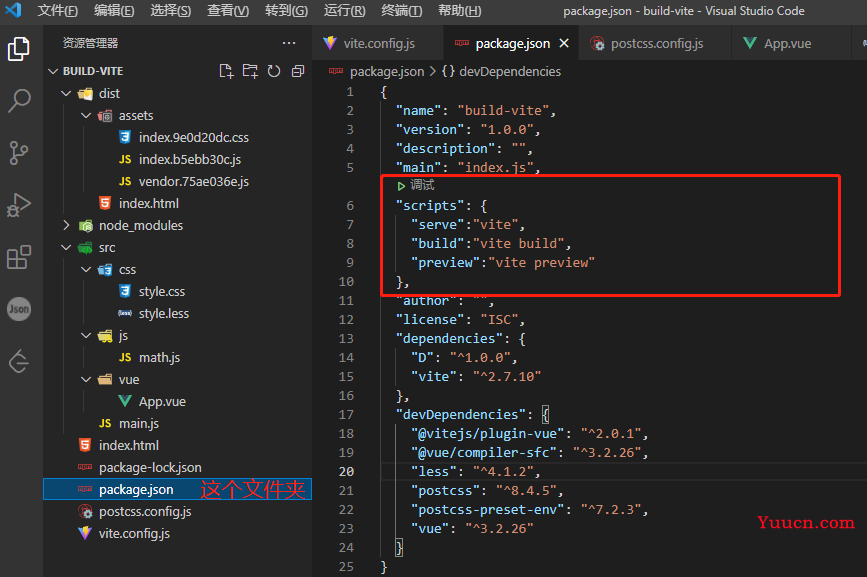Click devDependencies breadcrumb segment

(501, 71)
